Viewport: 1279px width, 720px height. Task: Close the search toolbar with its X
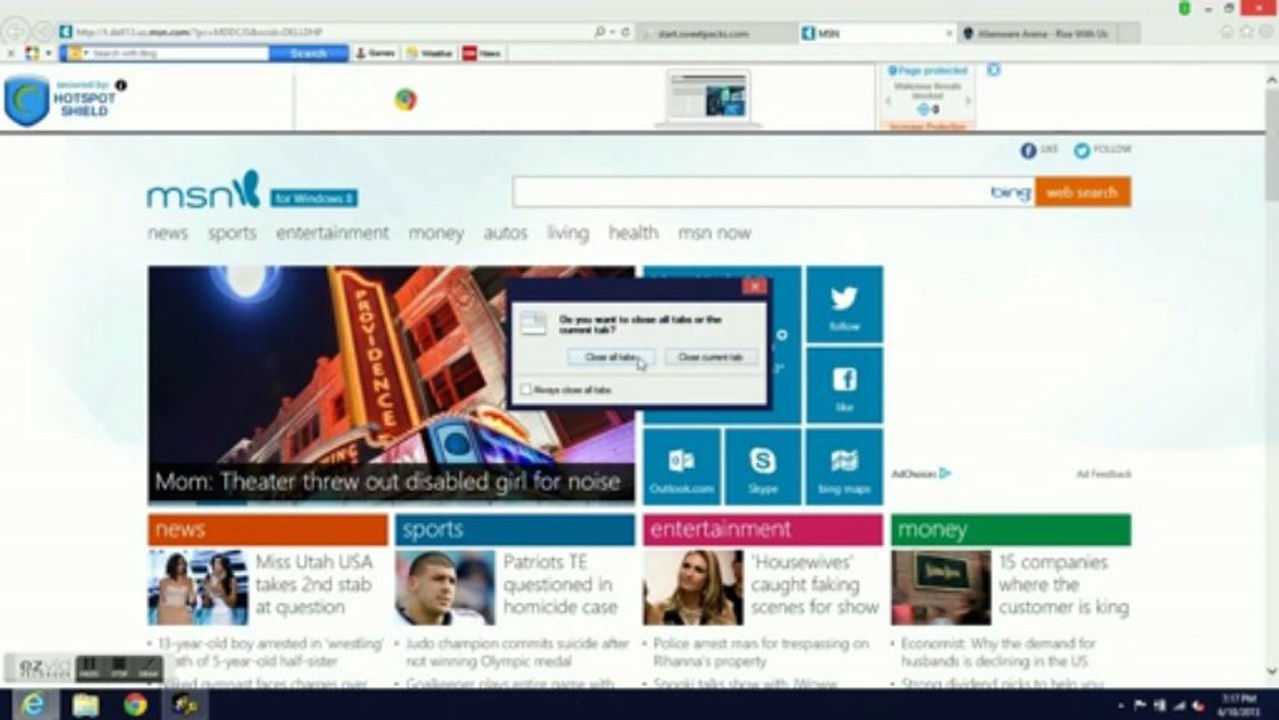coord(10,53)
